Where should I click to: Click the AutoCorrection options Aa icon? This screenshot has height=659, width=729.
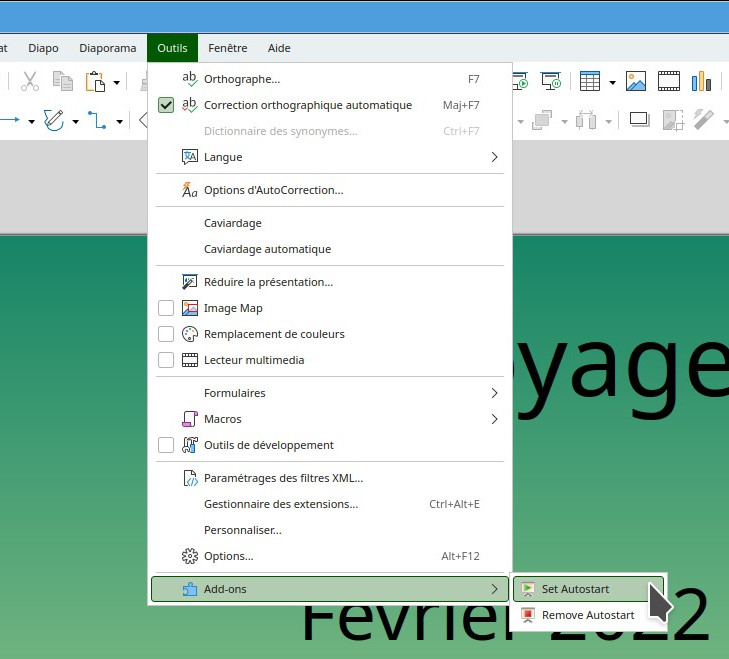point(190,190)
